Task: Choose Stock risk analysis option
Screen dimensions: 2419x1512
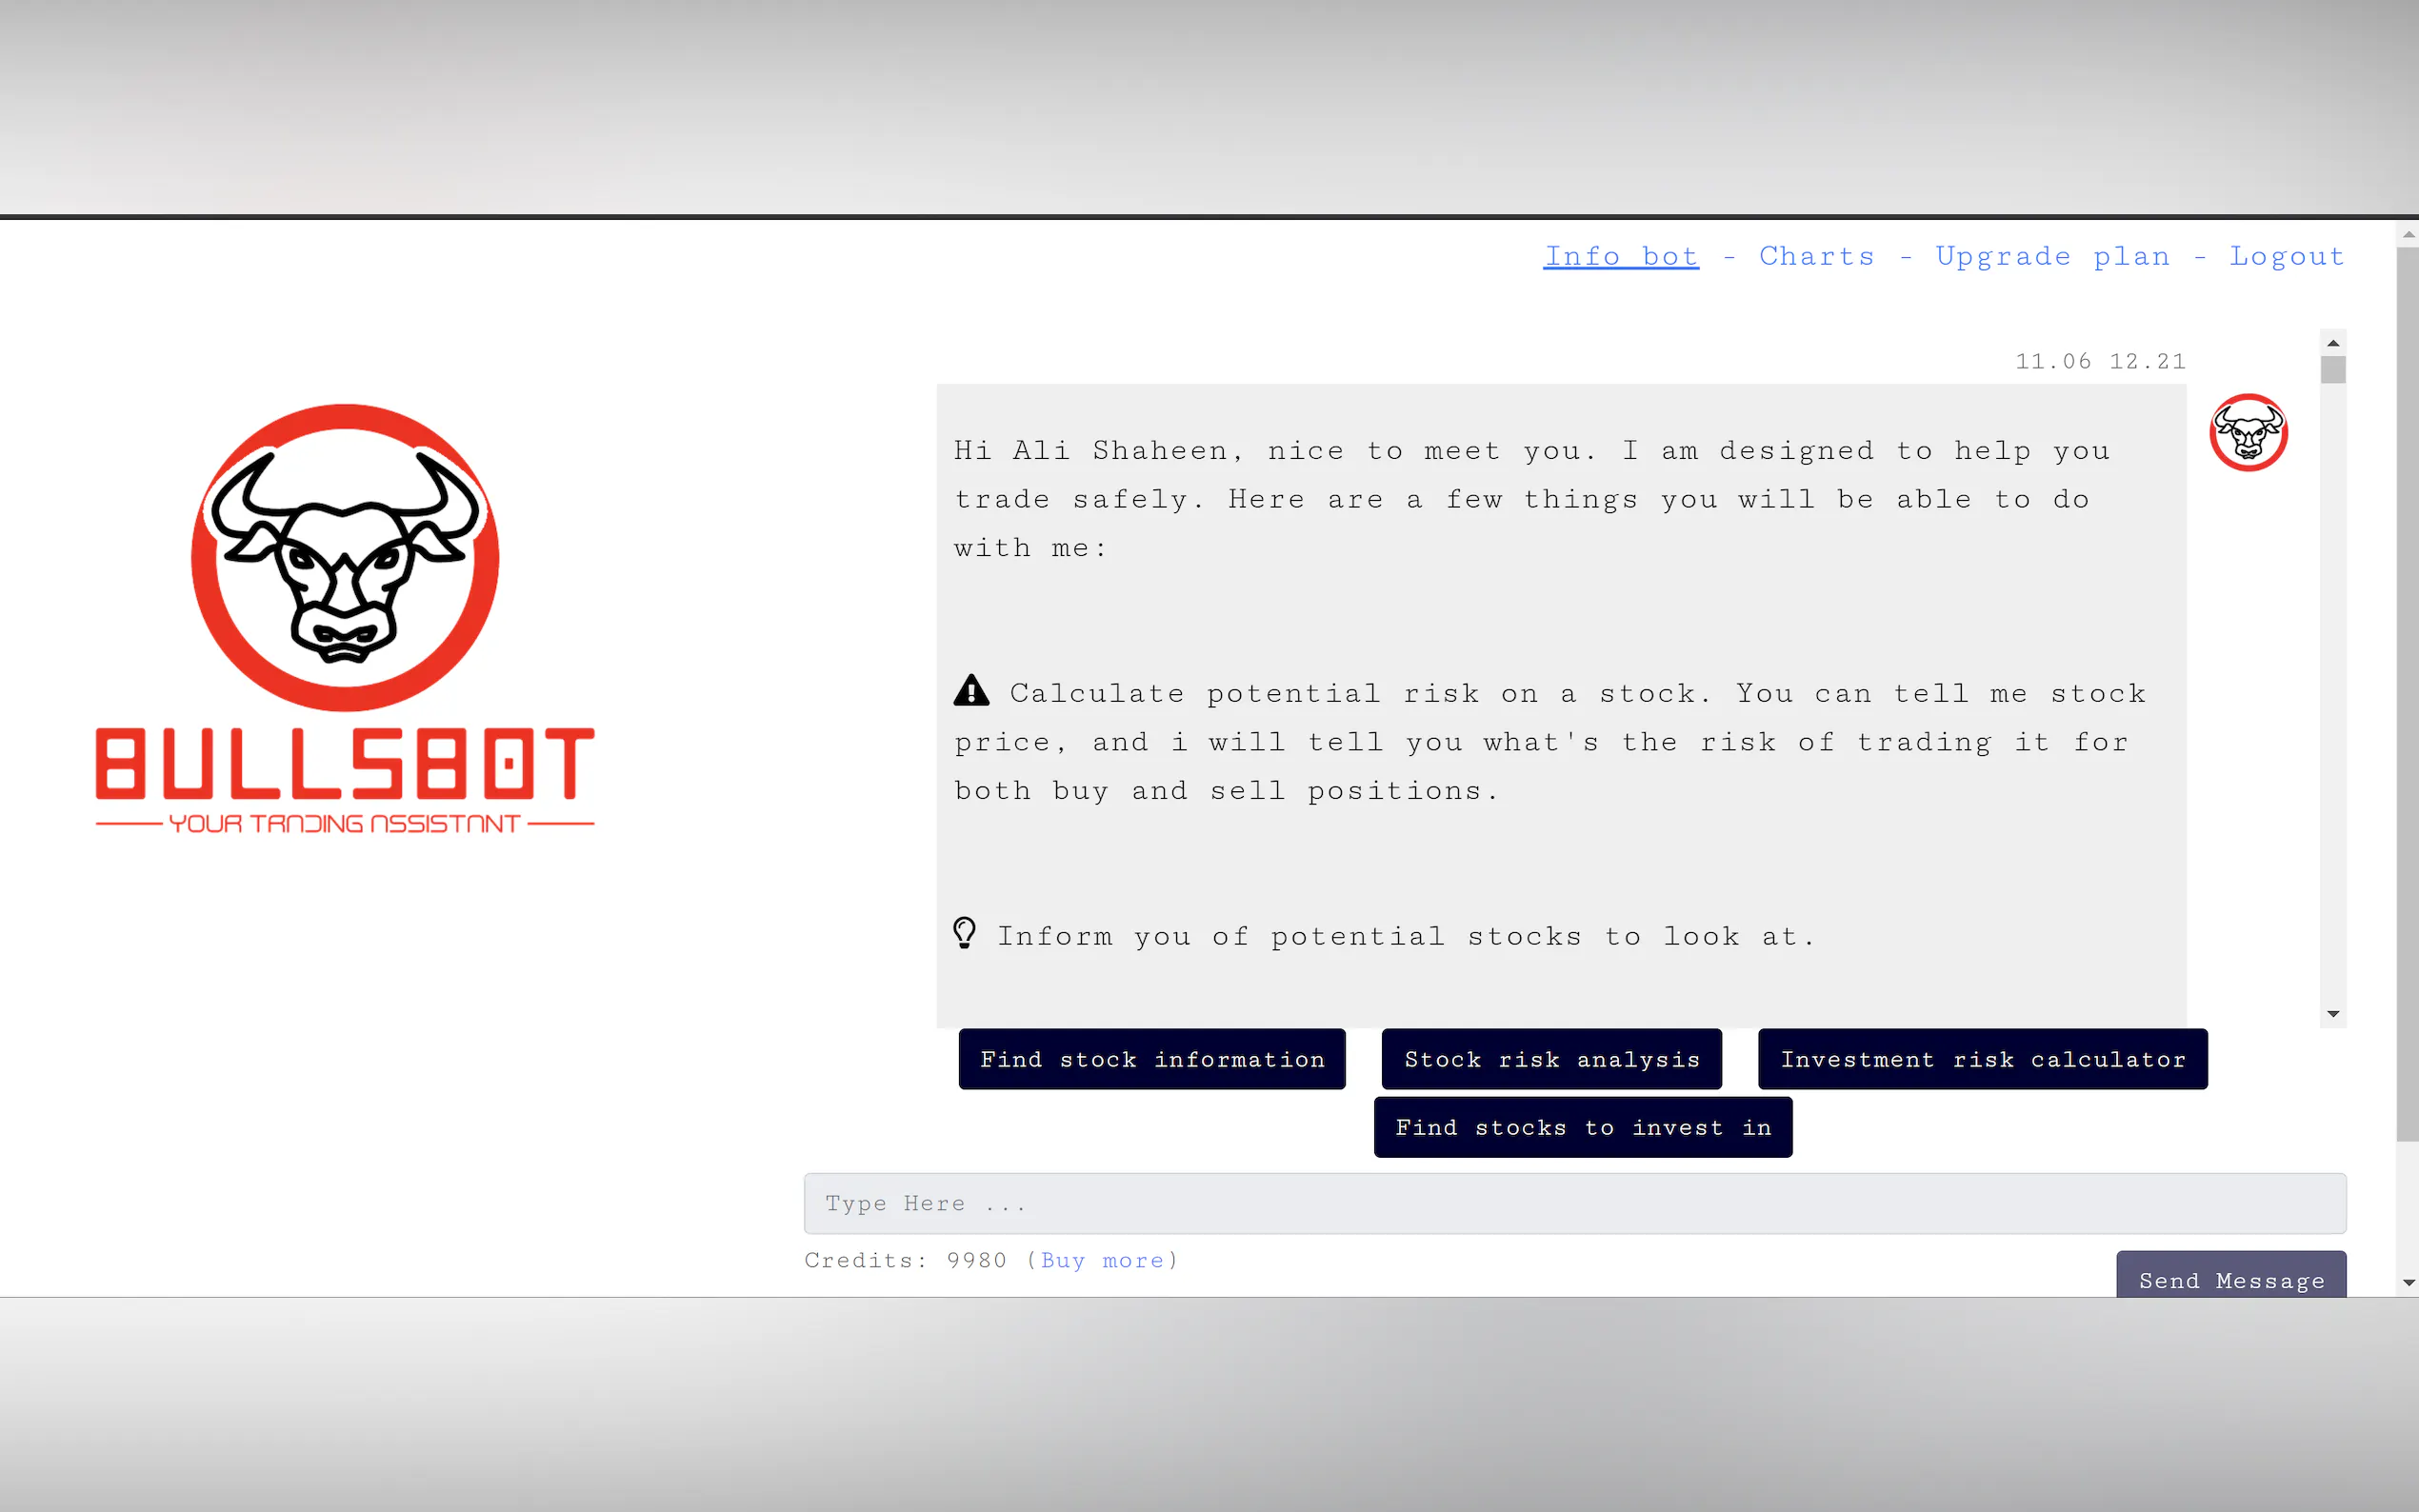Action: (1551, 1059)
